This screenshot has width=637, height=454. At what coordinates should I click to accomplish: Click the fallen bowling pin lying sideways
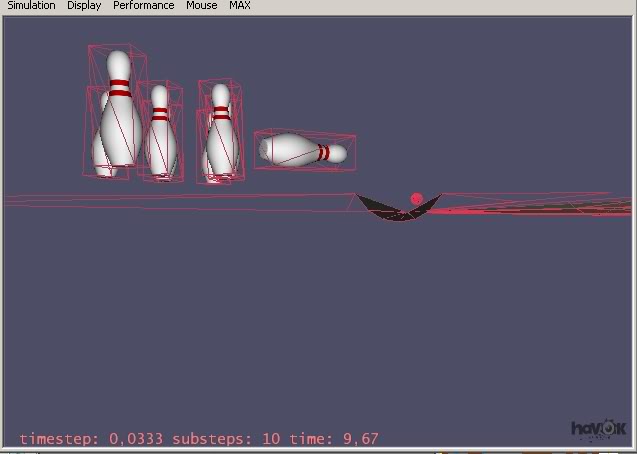click(x=303, y=150)
